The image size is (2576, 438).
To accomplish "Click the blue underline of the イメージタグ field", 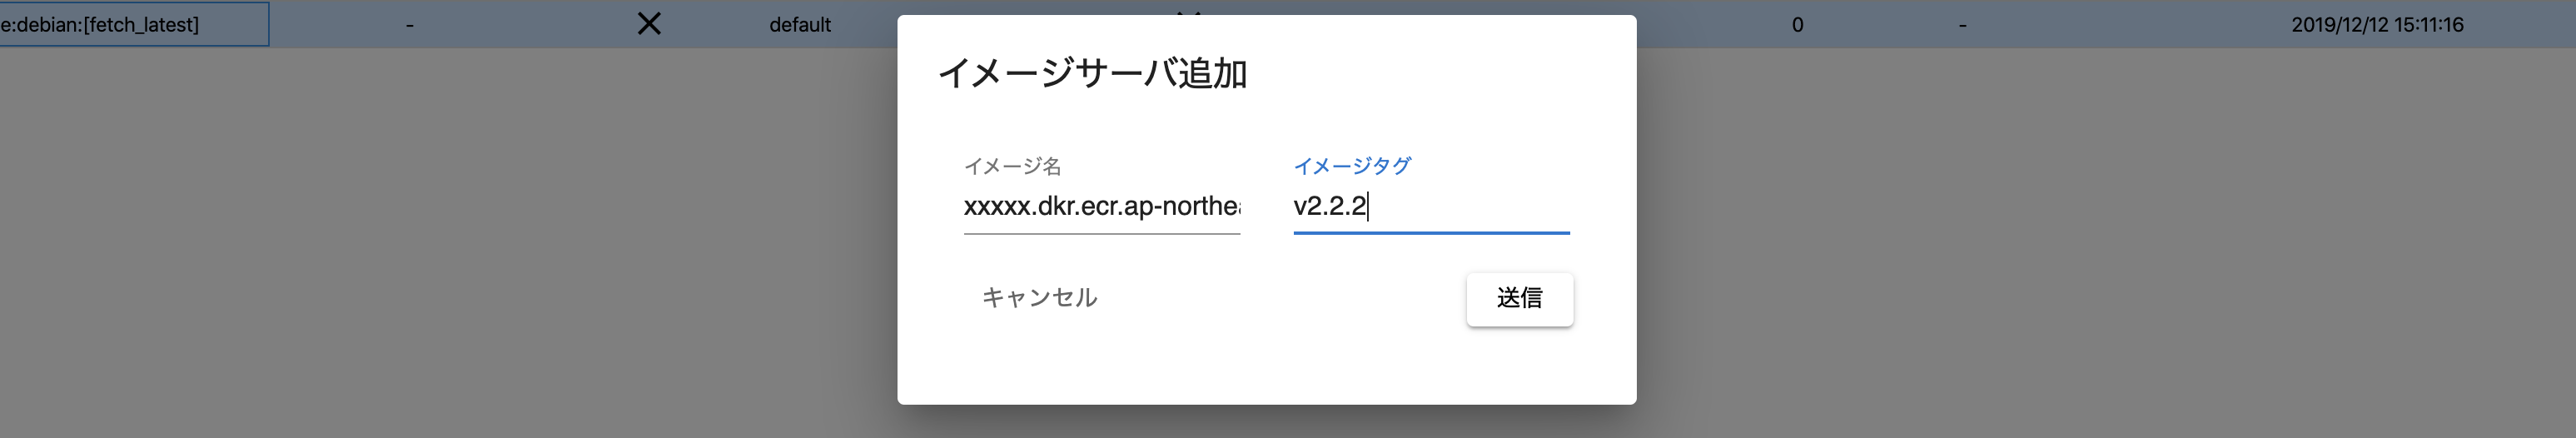I will click(x=1431, y=232).
